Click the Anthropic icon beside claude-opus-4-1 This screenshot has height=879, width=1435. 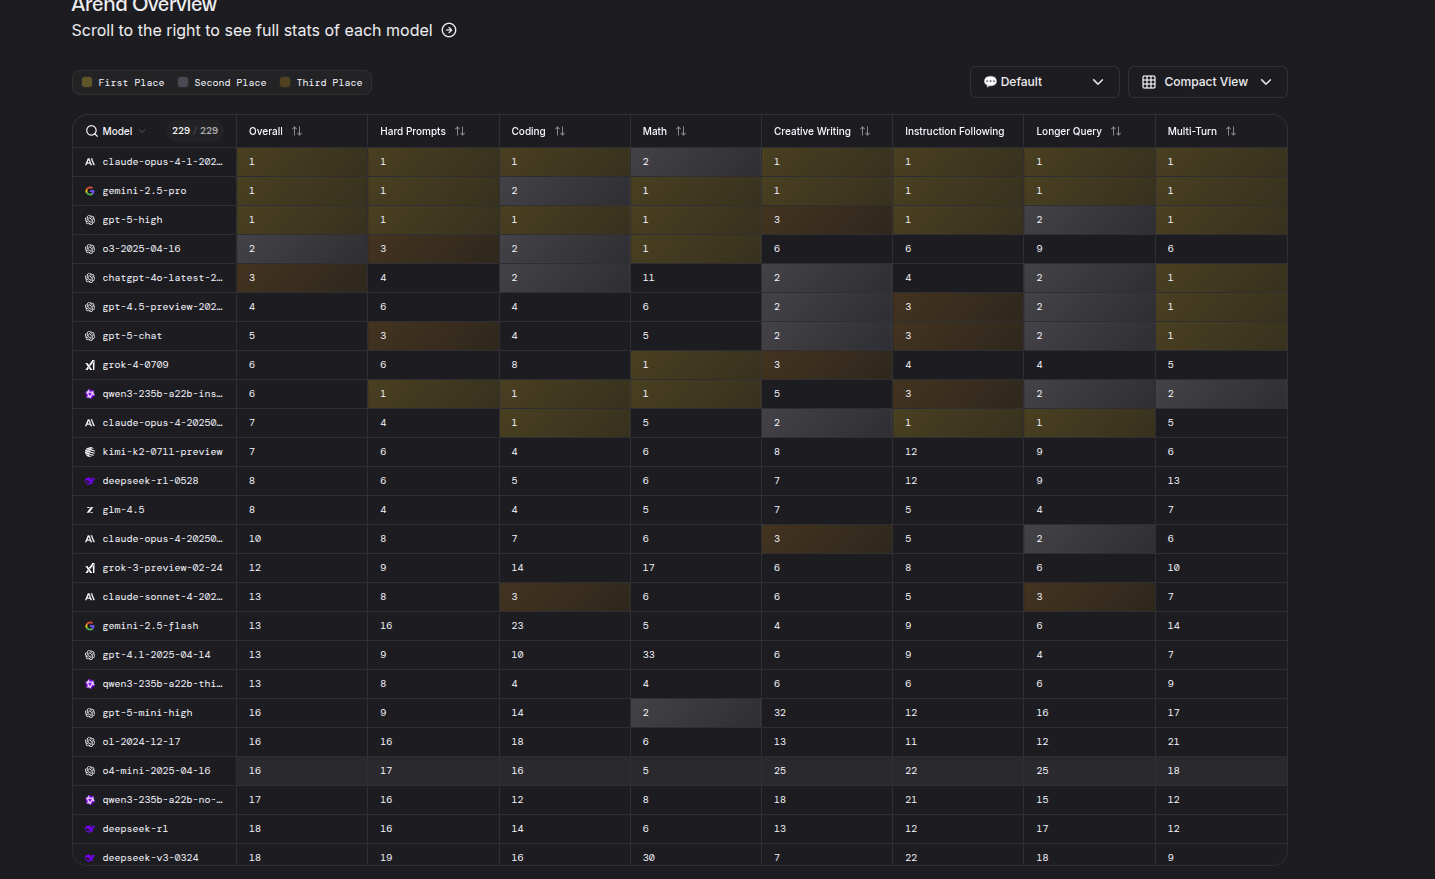[x=90, y=162]
